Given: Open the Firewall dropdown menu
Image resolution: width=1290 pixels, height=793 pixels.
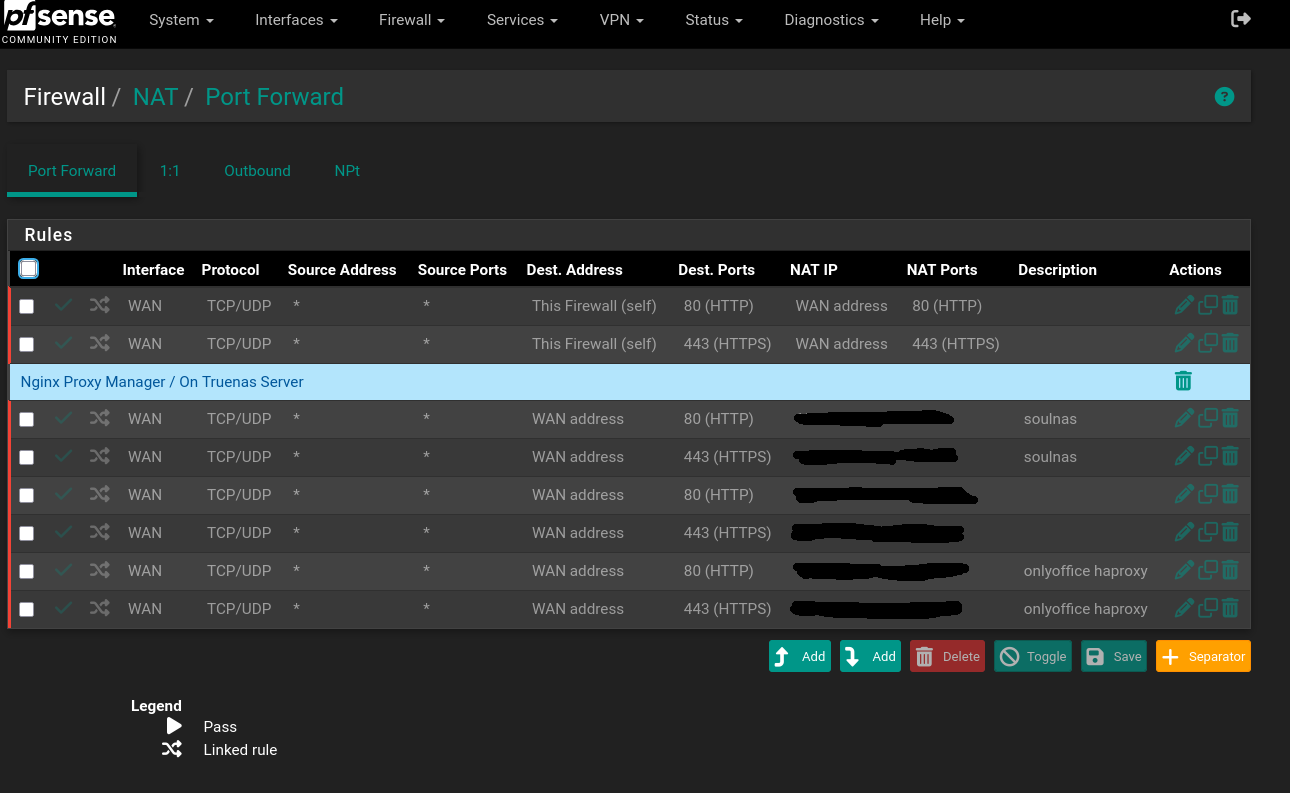Looking at the screenshot, I should tap(411, 20).
